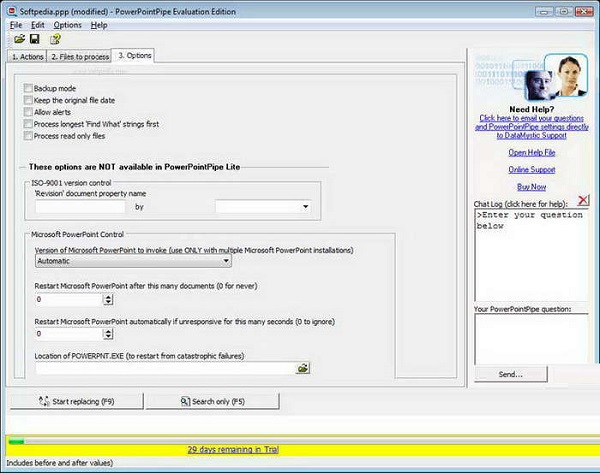Click the POWERPNT.EXE browse folder icon
This screenshot has height=473, width=600.
click(303, 368)
